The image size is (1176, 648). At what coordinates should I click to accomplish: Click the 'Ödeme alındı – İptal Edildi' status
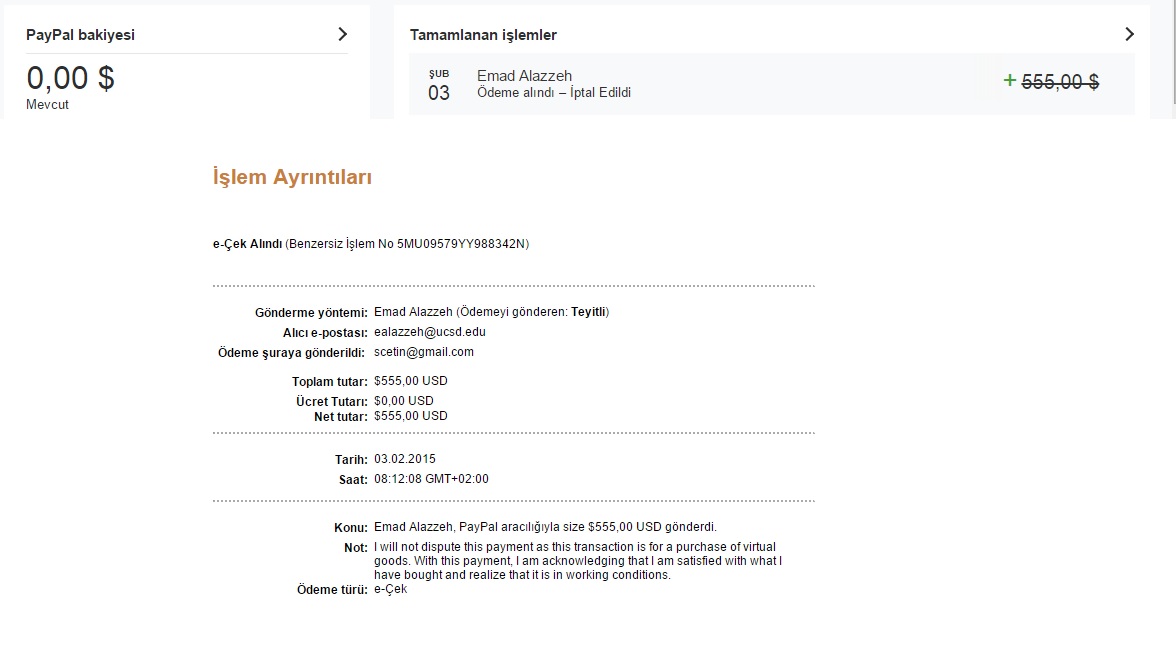tap(554, 93)
